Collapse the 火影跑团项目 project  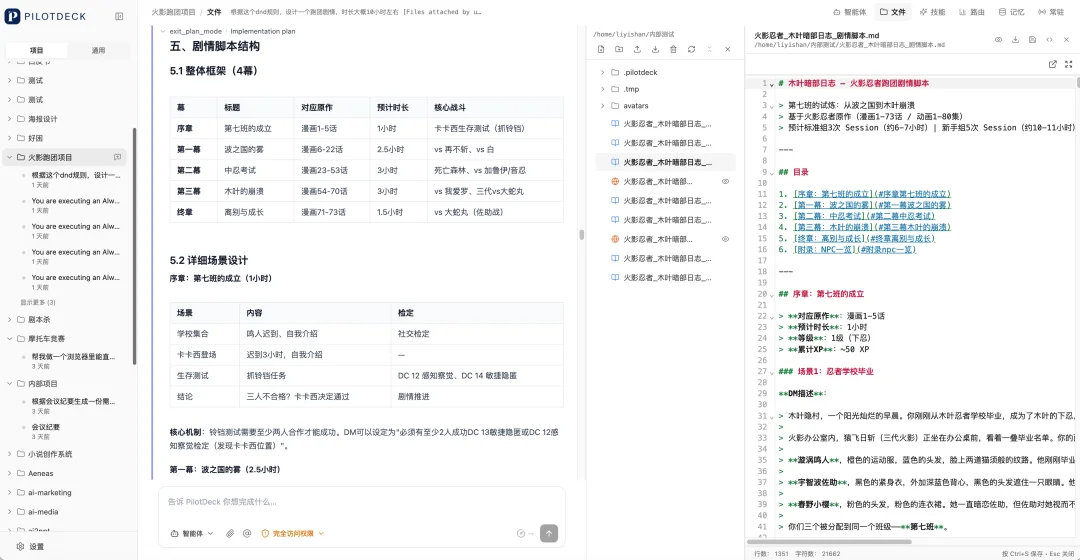click(10, 157)
